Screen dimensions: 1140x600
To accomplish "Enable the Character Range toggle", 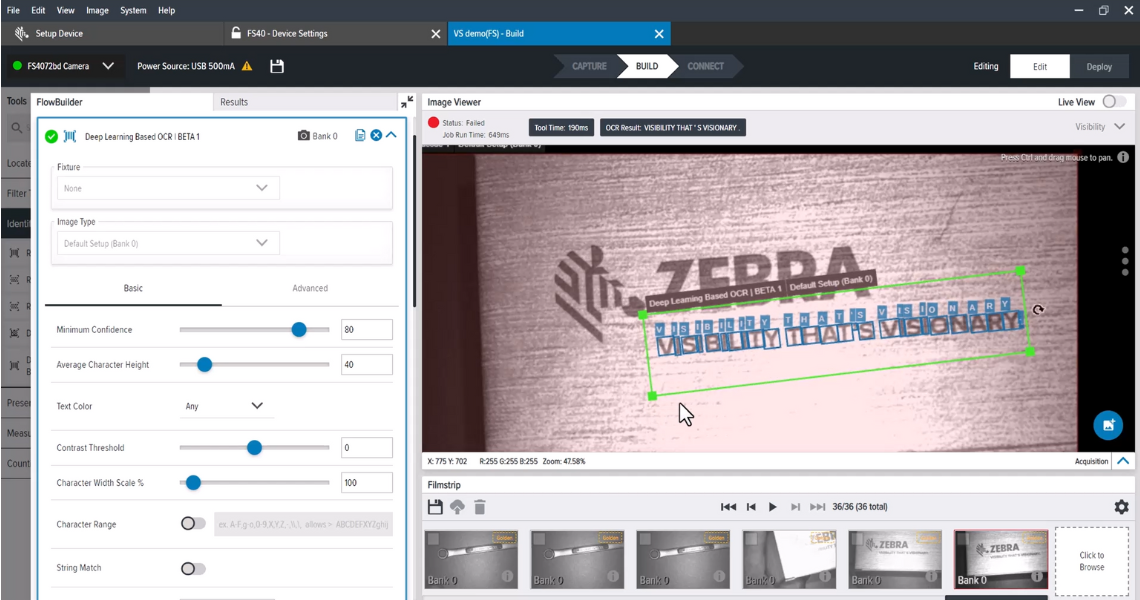I will (x=193, y=524).
